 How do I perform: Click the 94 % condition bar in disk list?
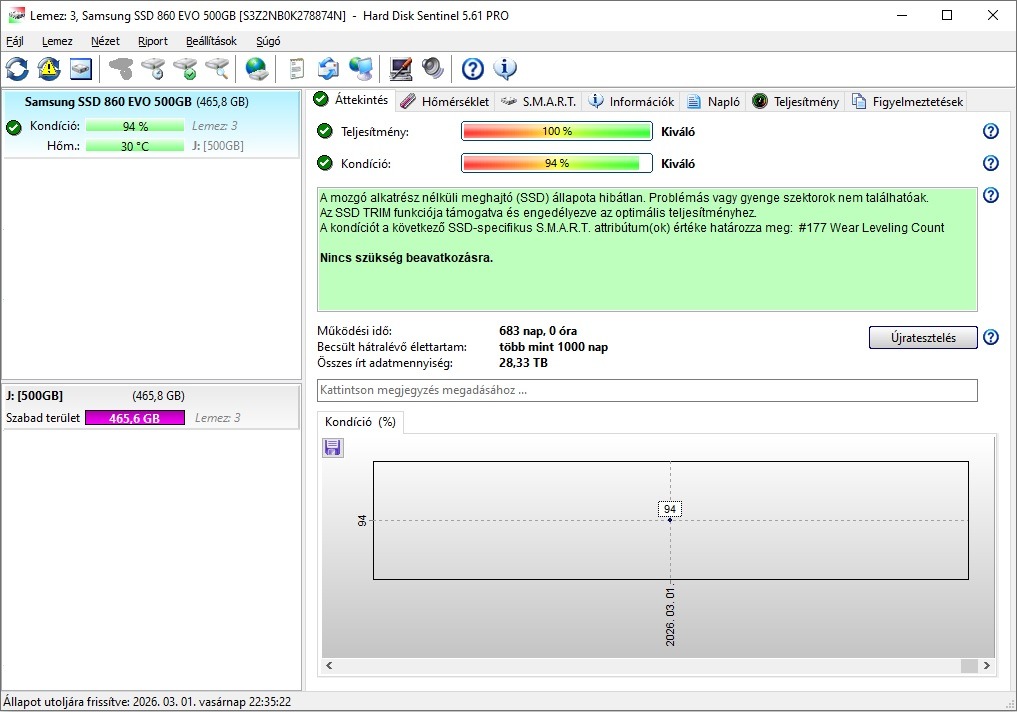(x=135, y=126)
